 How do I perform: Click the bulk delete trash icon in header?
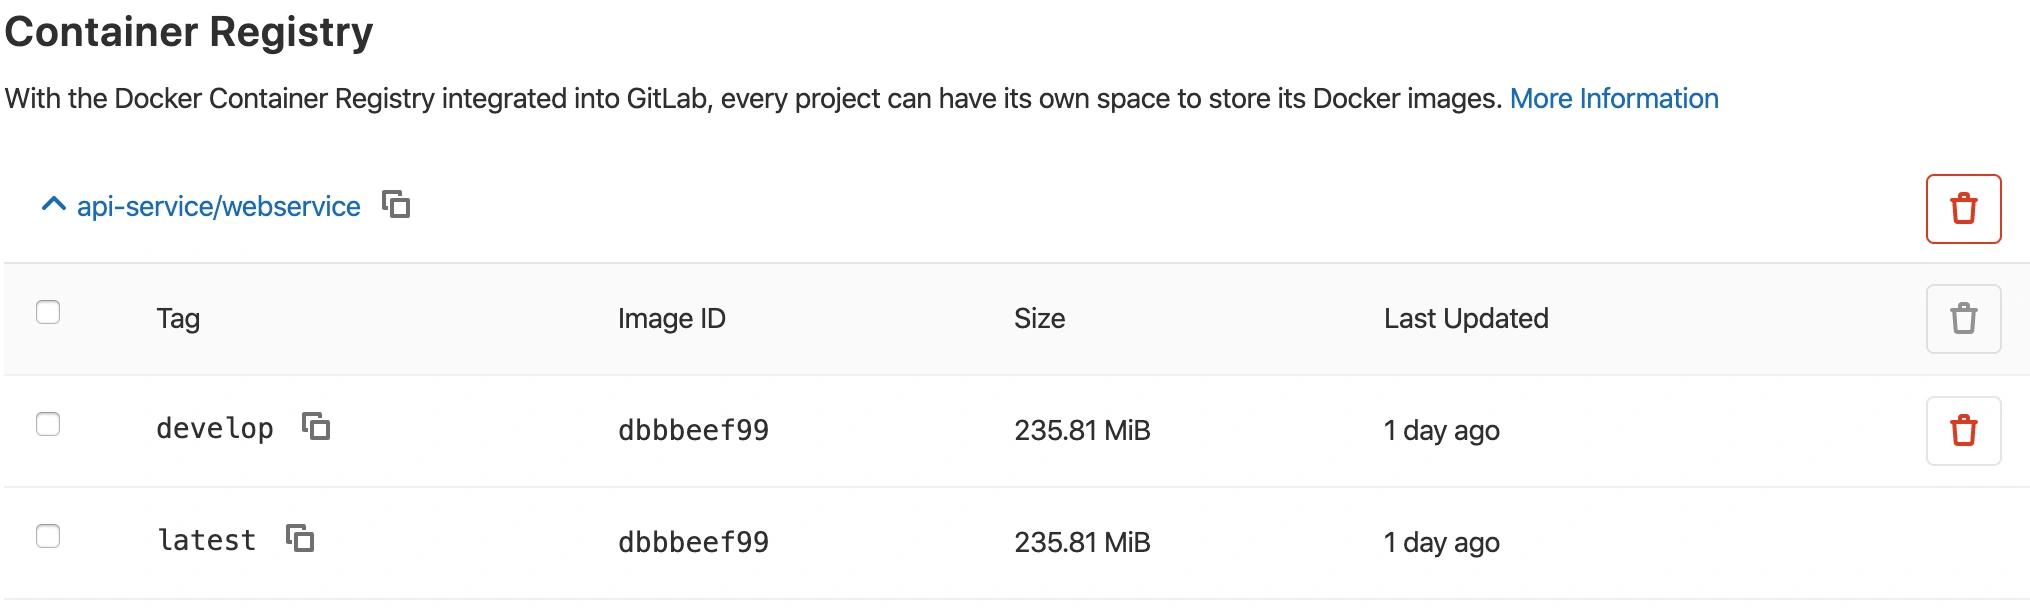[1963, 319]
